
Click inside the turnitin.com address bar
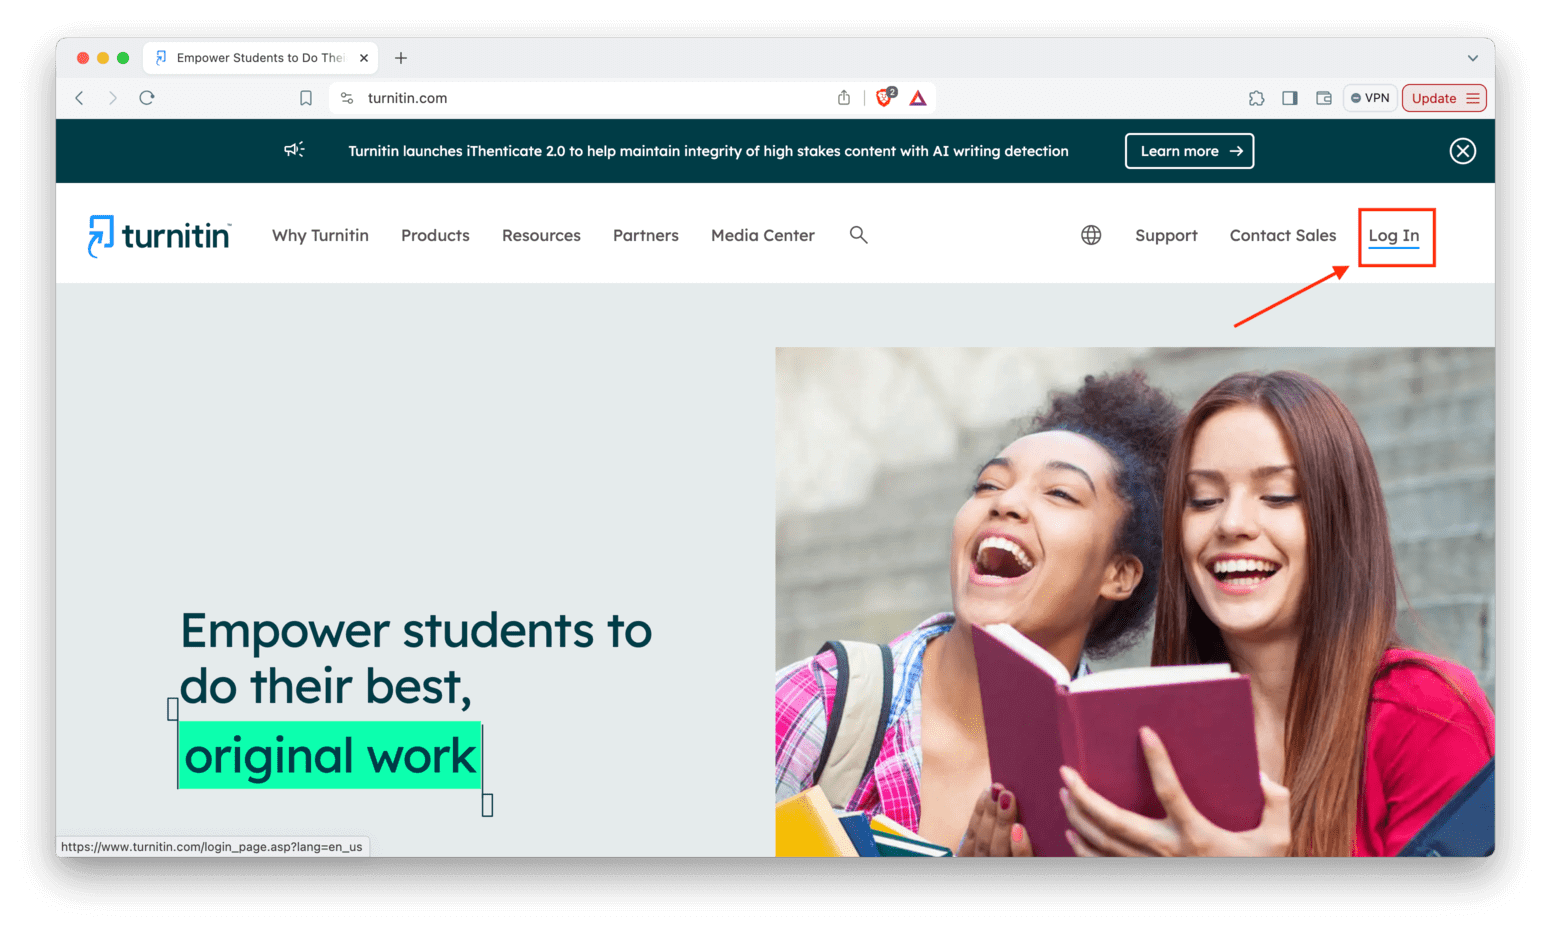[500, 97]
